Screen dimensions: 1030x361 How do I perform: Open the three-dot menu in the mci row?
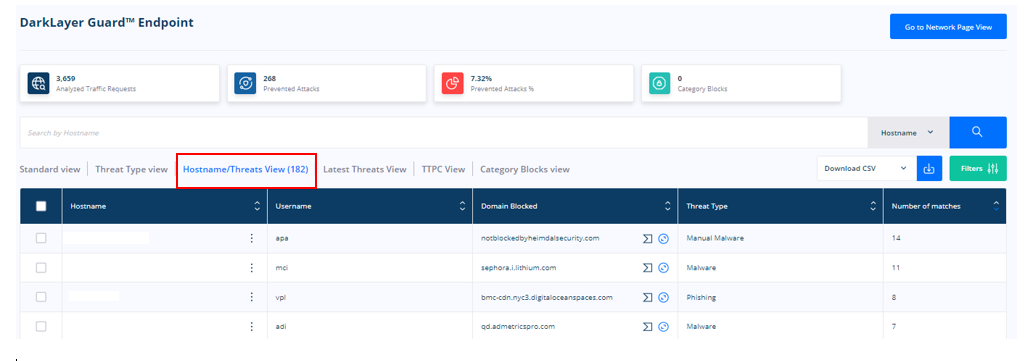(252, 268)
